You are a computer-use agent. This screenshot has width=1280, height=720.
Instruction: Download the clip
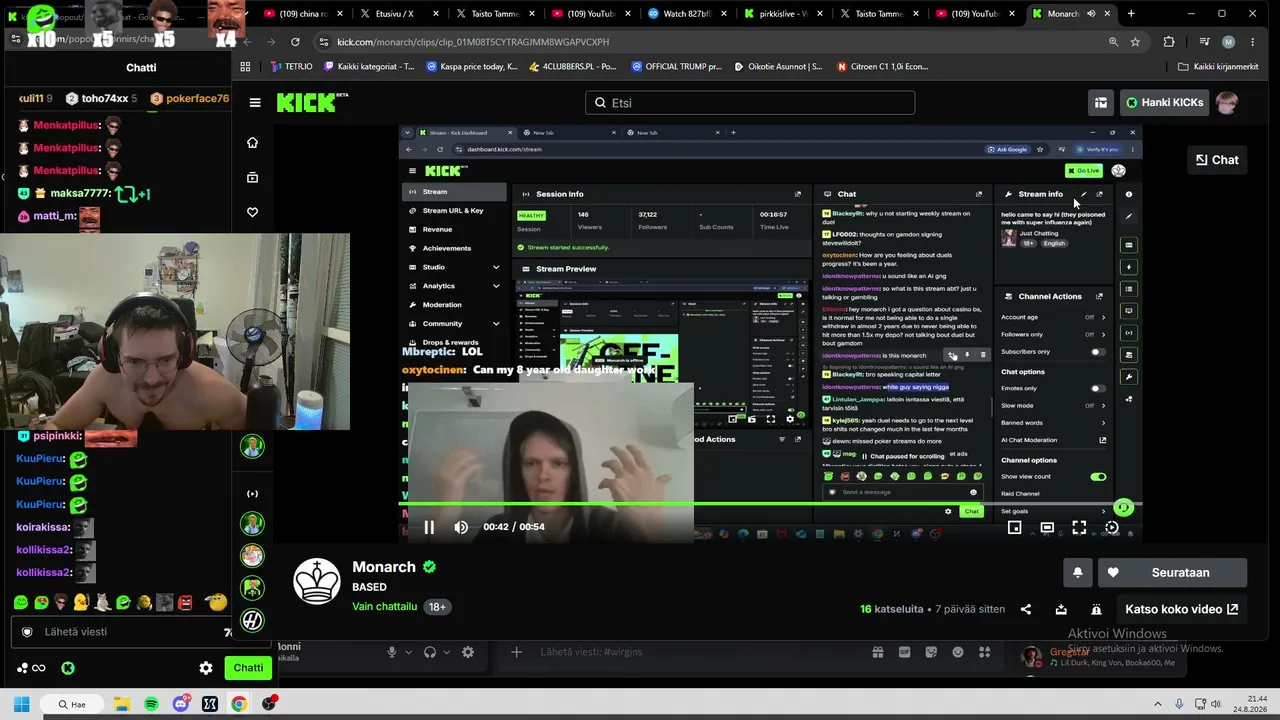click(1061, 609)
